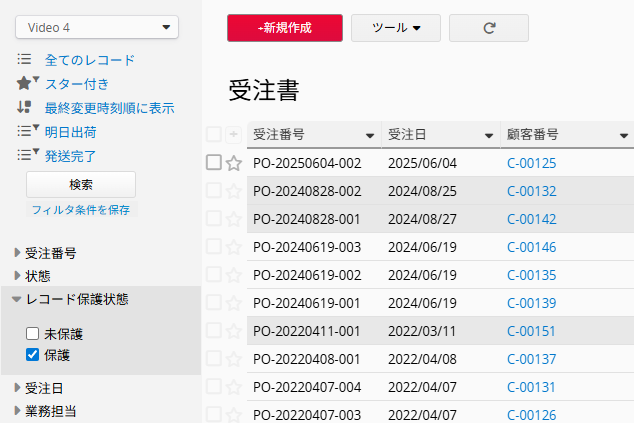Open 受注日 column header dropdown arrow

click(489, 135)
